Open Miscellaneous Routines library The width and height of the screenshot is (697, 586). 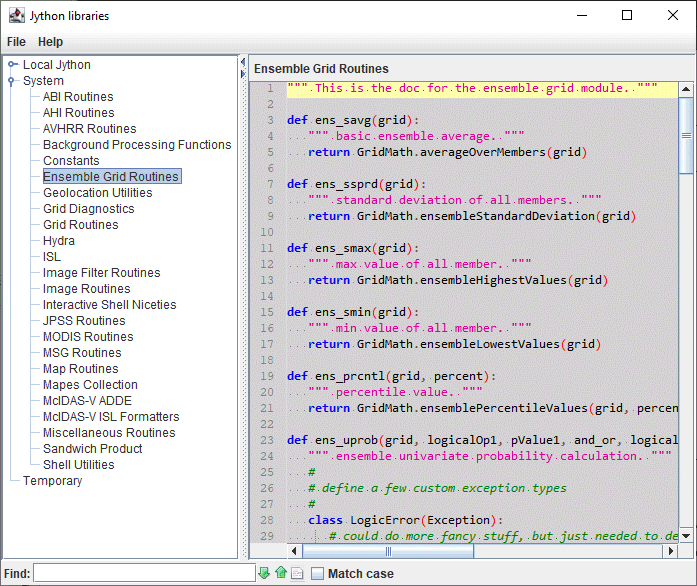(109, 433)
